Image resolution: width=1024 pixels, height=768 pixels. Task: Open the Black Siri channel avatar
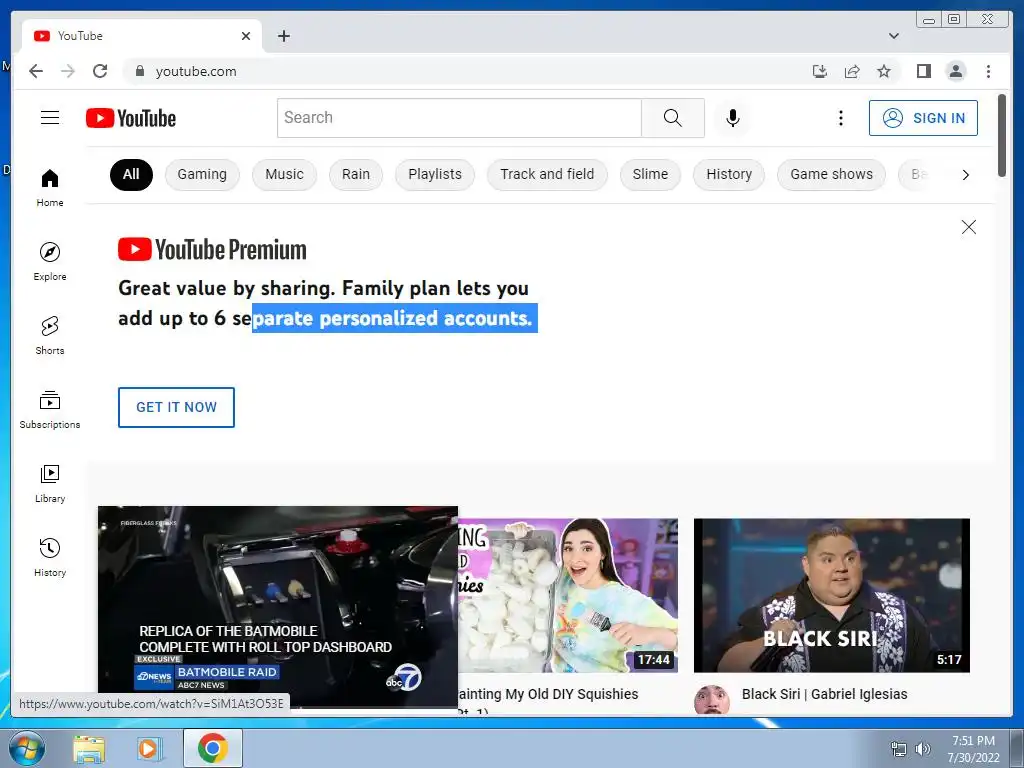click(x=711, y=699)
